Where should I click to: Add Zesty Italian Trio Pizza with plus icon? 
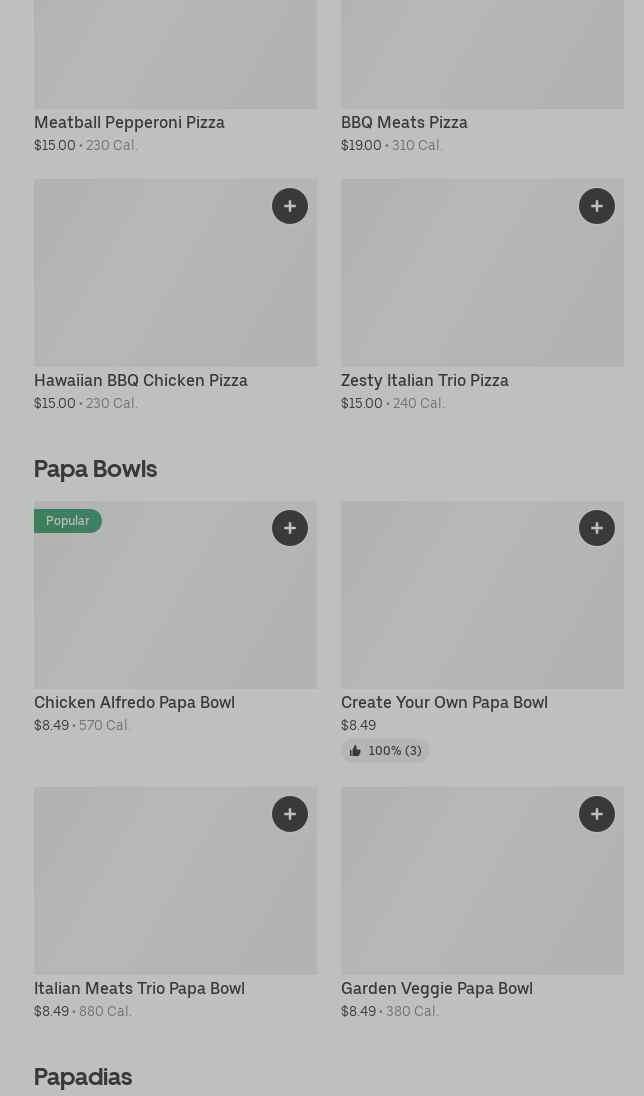(x=597, y=206)
